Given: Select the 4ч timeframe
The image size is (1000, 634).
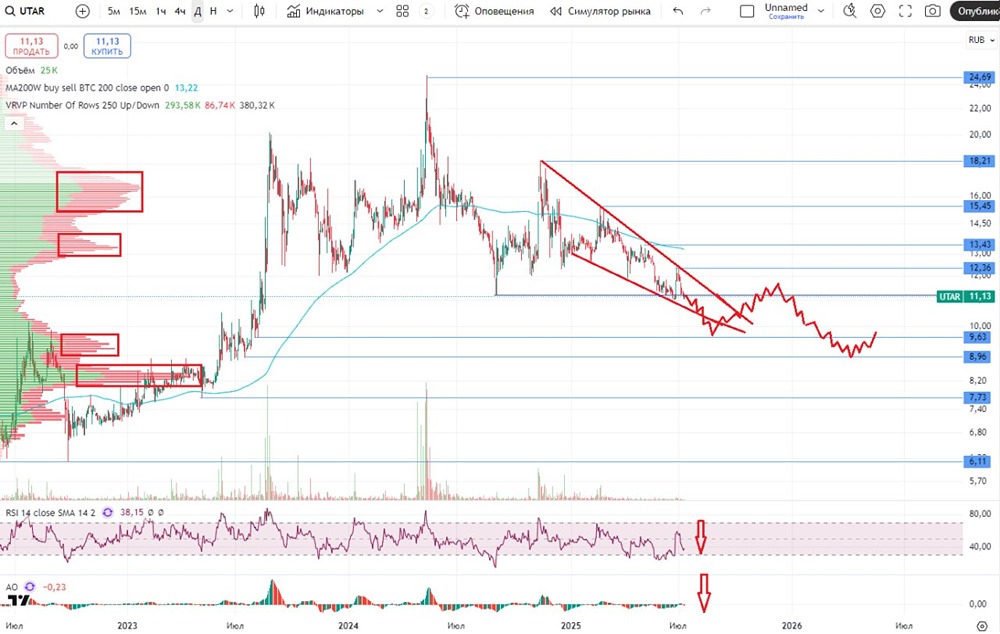Looking at the screenshot, I should (x=180, y=11).
